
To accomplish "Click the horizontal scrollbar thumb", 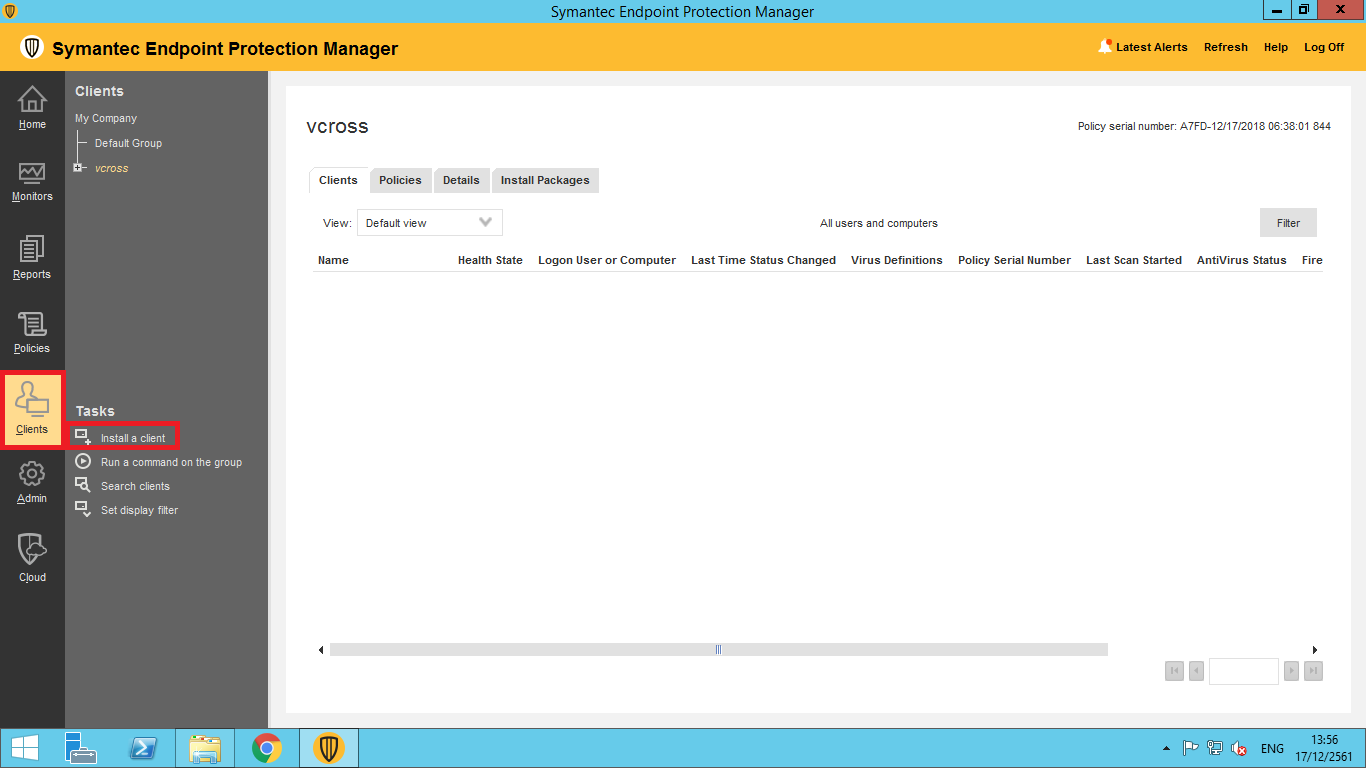I will pyautogui.click(x=718, y=650).
